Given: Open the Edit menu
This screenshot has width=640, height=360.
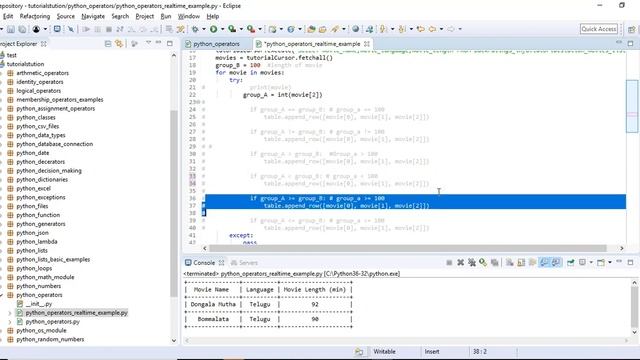Looking at the screenshot, I should click(x=8, y=16).
